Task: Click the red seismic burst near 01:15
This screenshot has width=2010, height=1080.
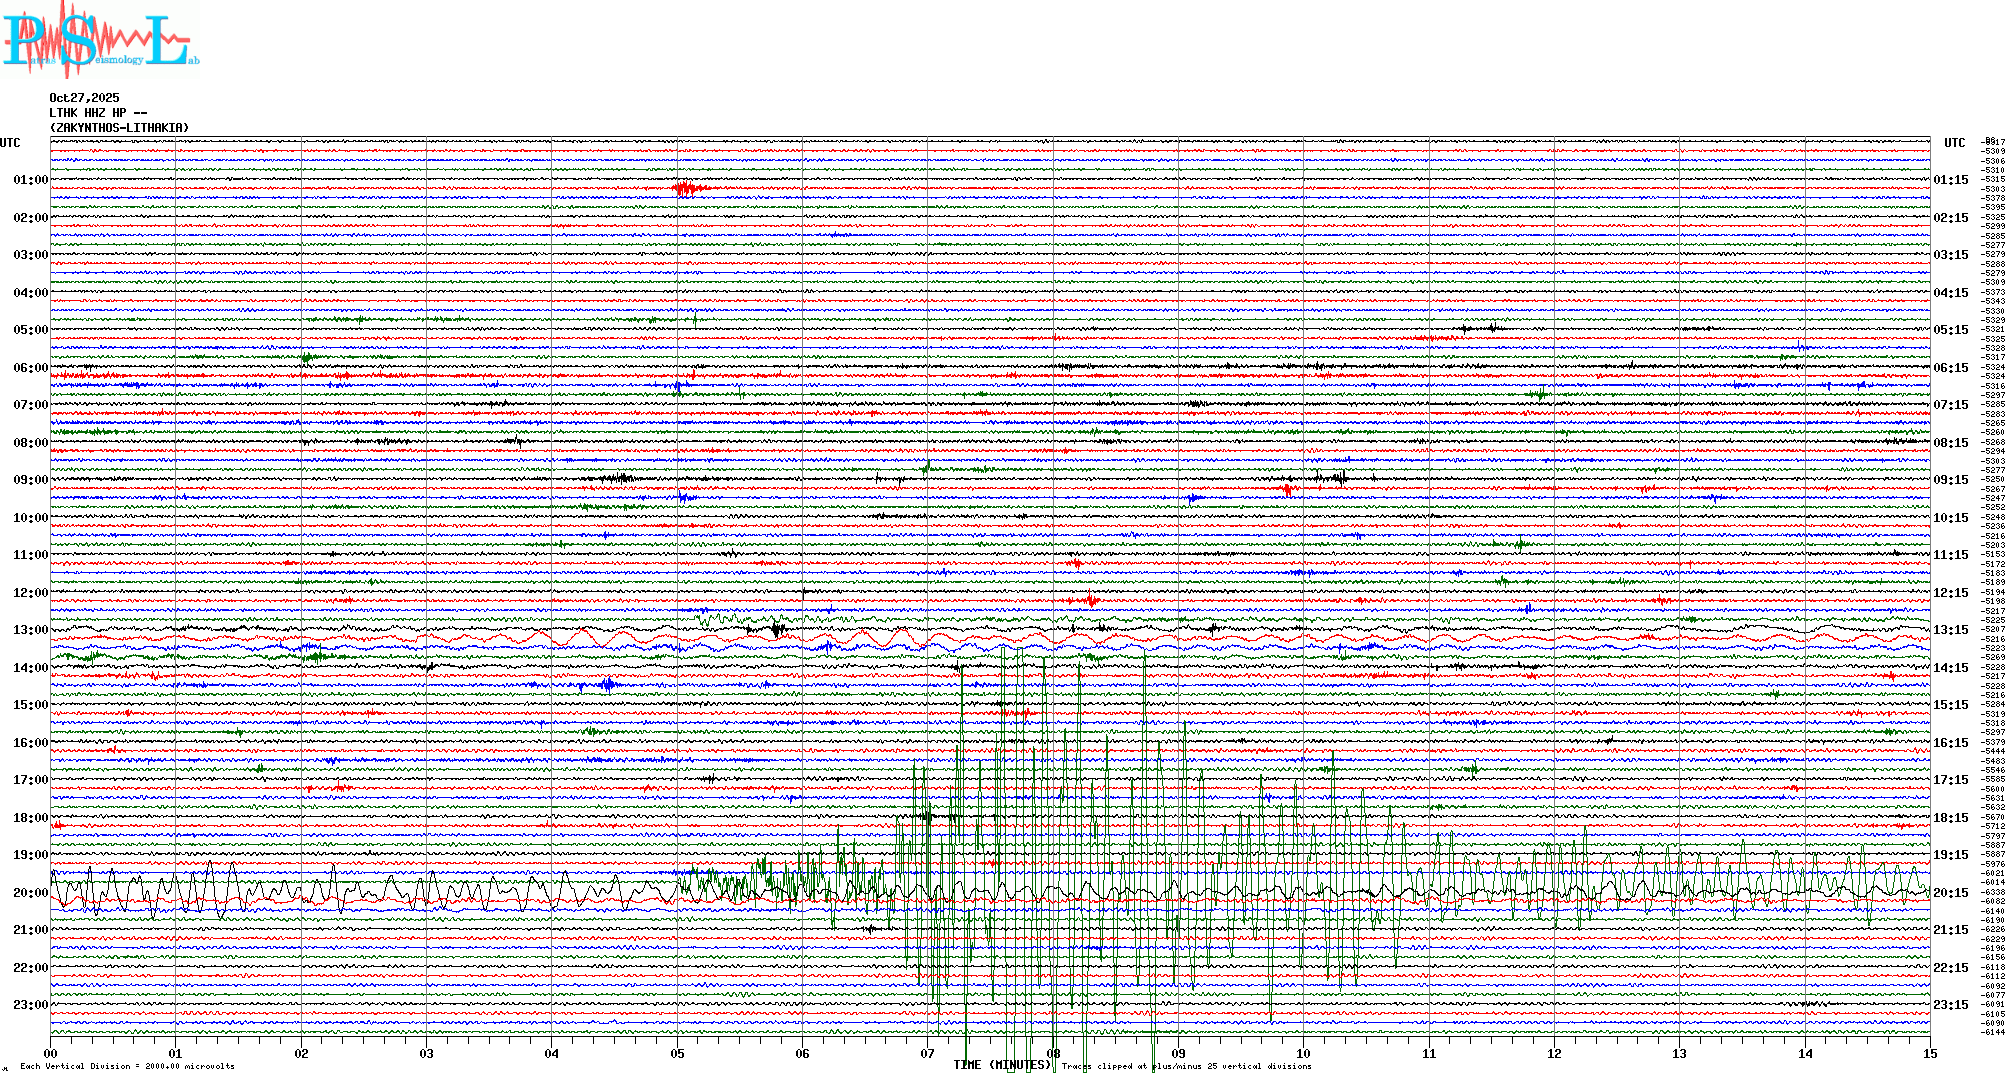Action: [686, 189]
